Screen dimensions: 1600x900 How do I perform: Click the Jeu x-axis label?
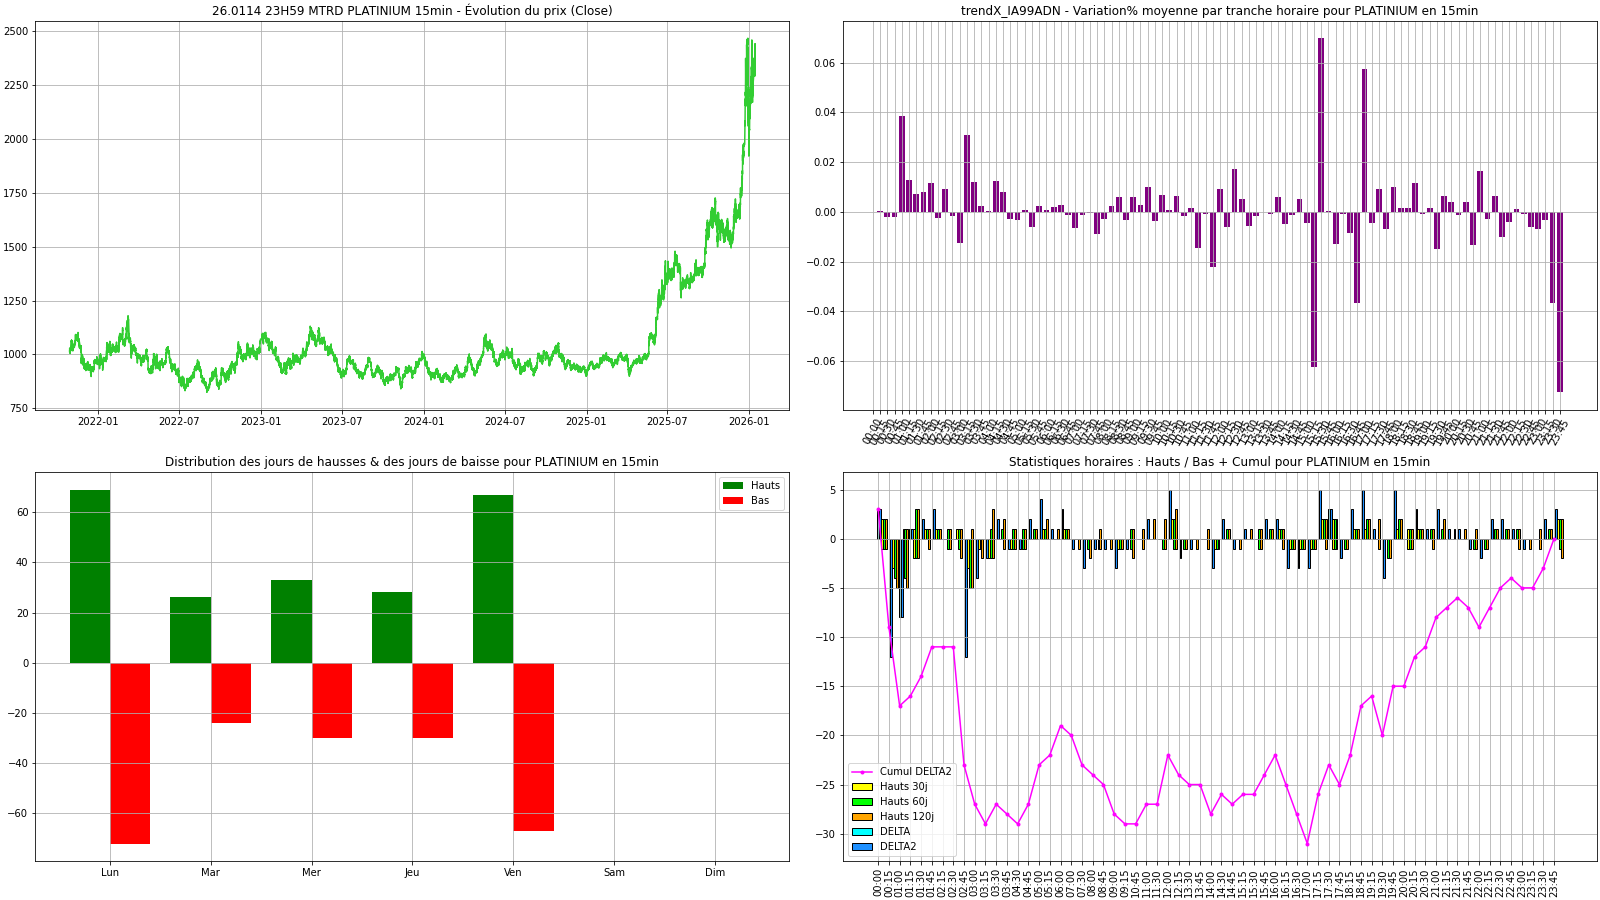coord(412,873)
